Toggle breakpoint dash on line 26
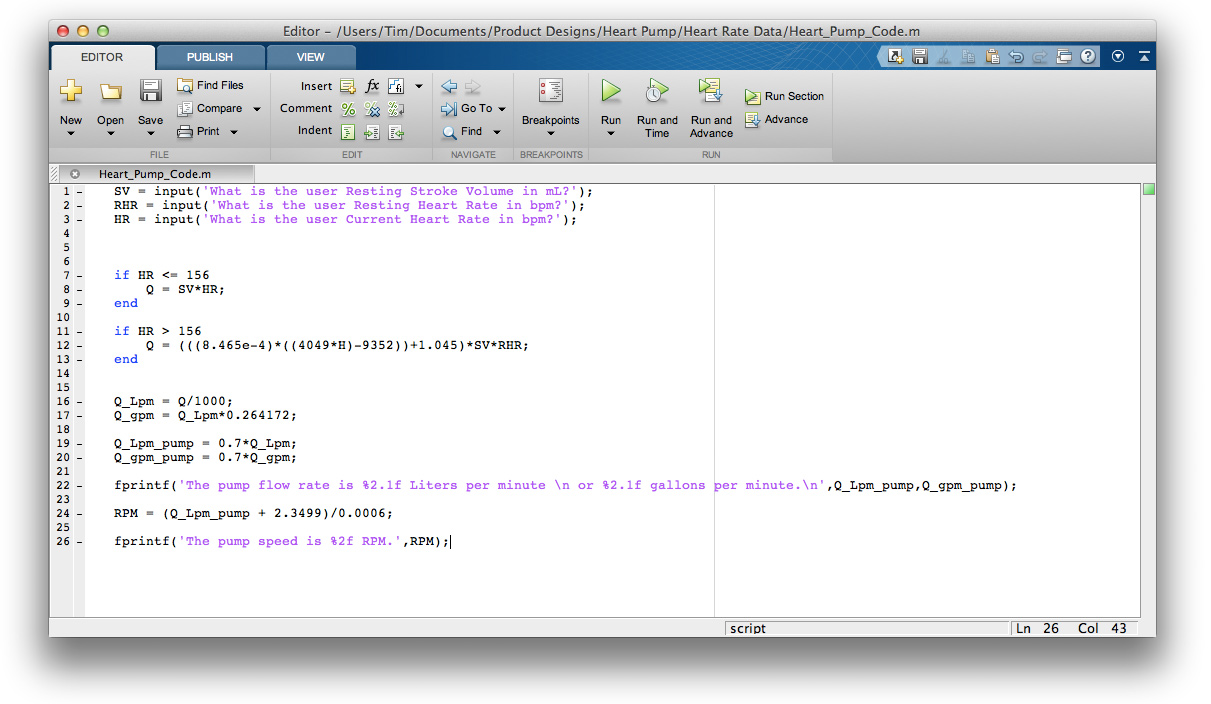The height and width of the screenshot is (704, 1211). click(x=79, y=541)
